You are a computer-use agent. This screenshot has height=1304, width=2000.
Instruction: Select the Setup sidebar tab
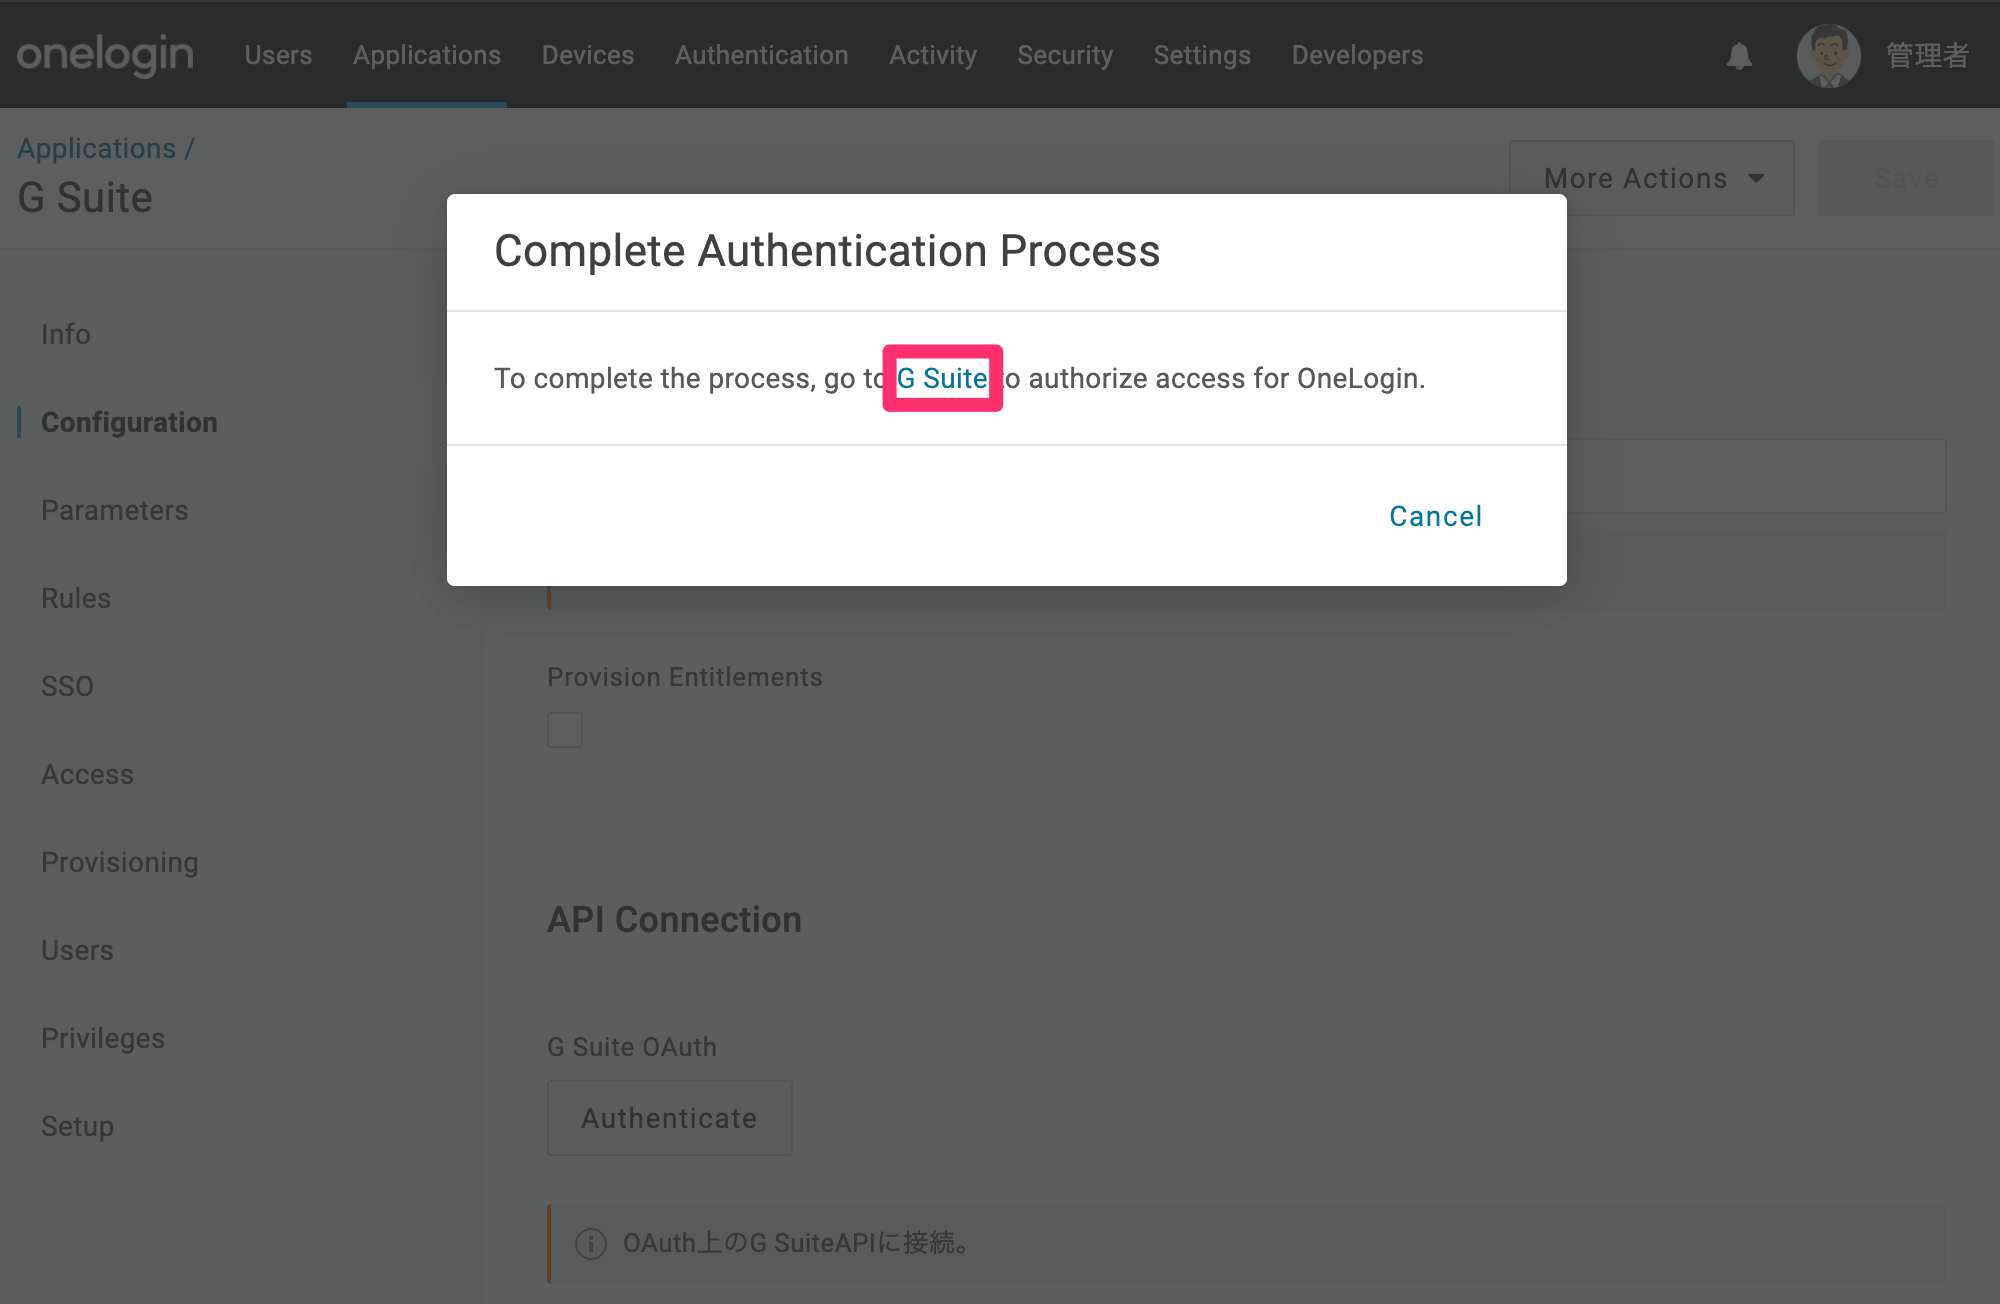point(78,1126)
